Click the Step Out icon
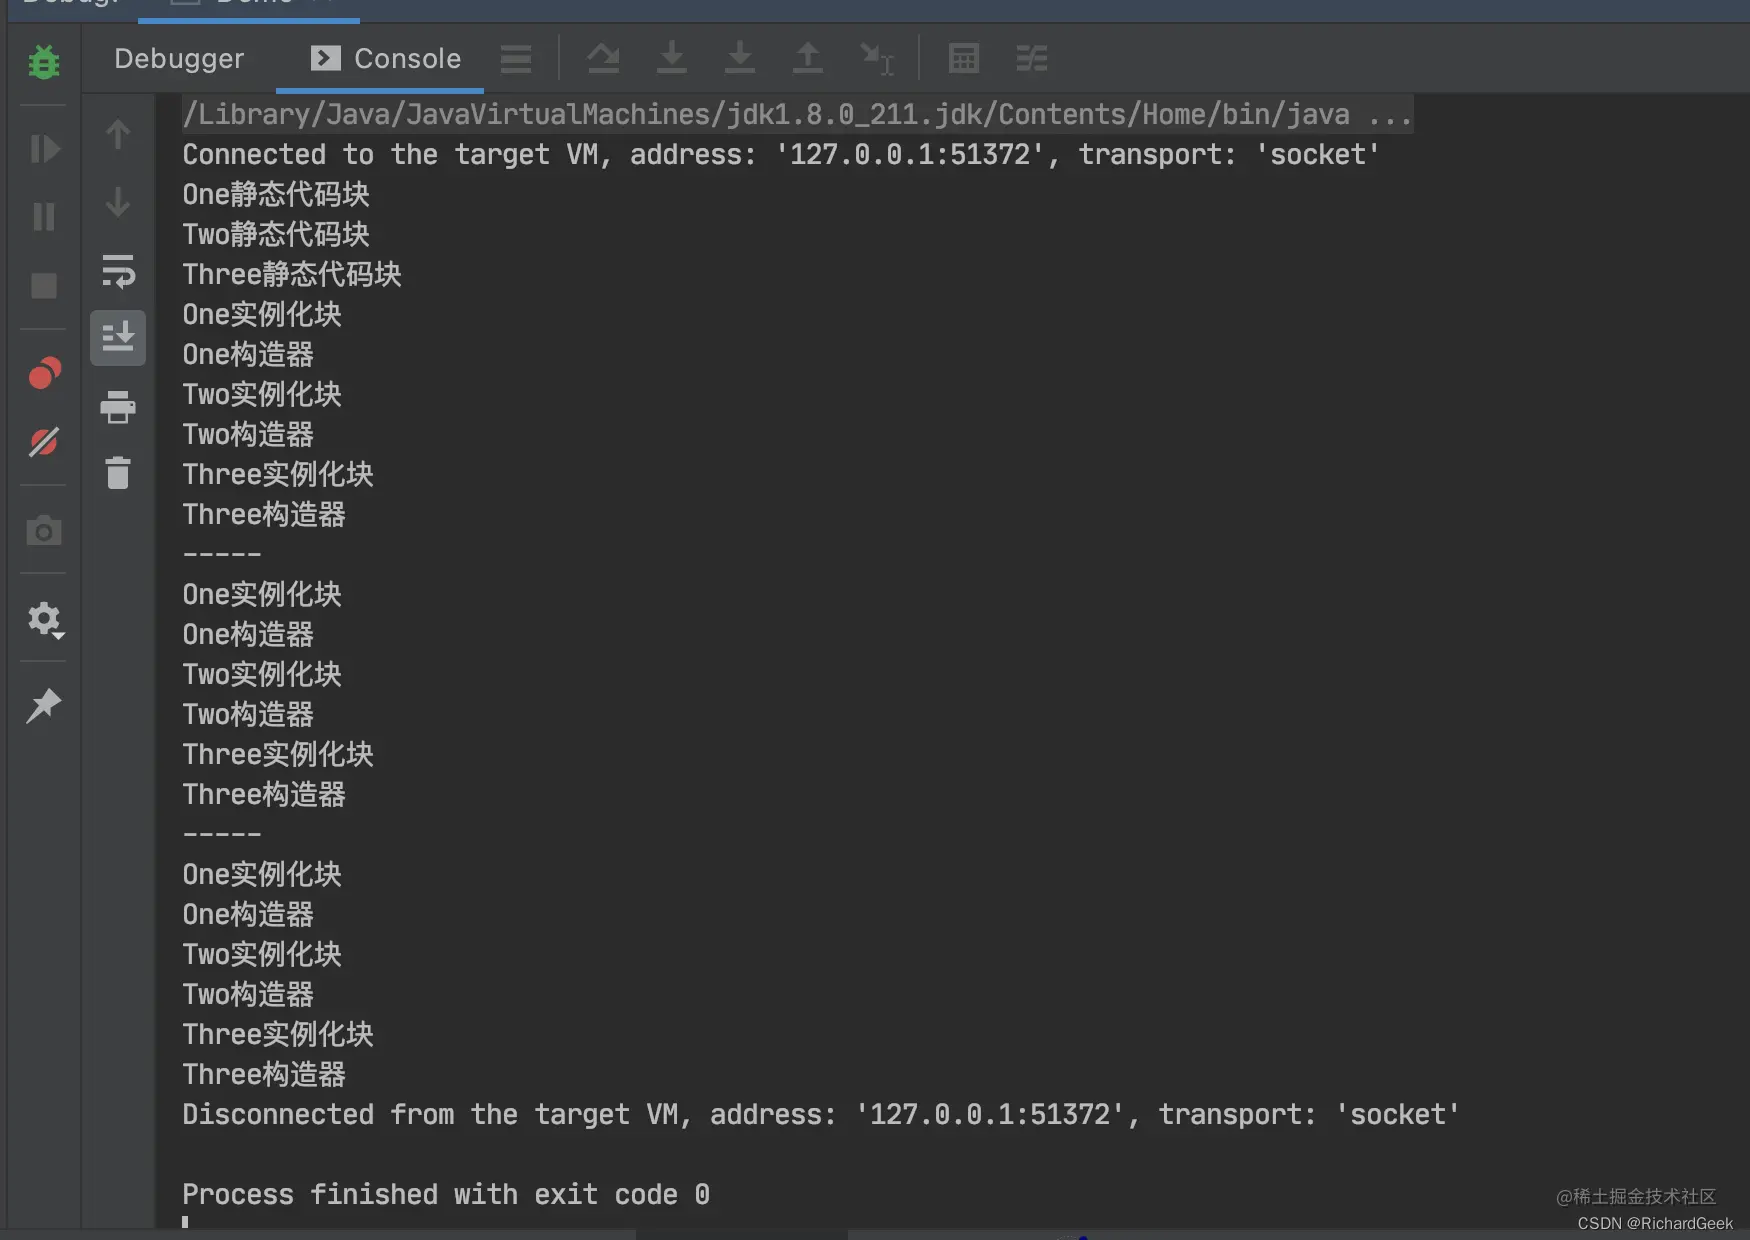Viewport: 1750px width, 1240px height. point(808,59)
